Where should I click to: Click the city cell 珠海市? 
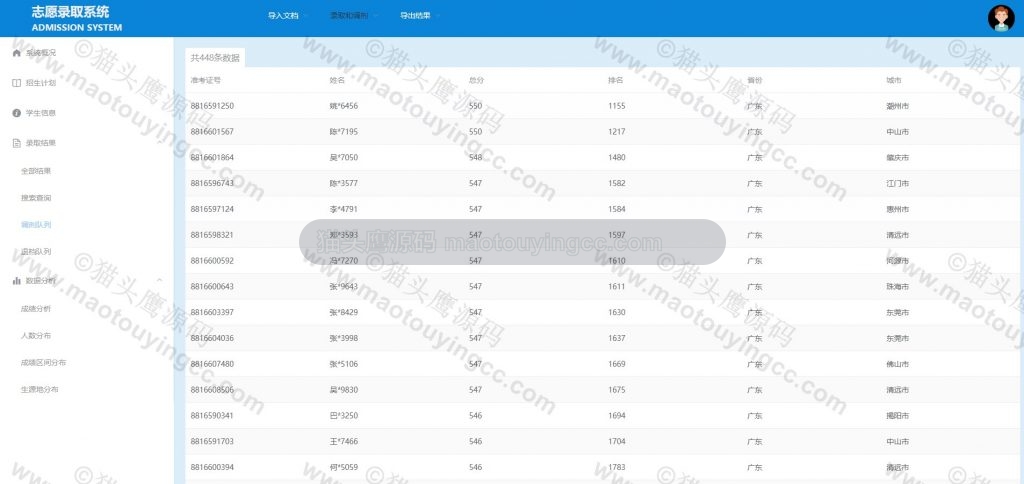(x=897, y=287)
